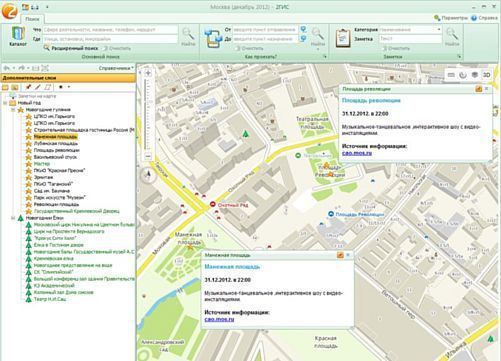Click Очистить in the Основной поиск section
Viewport: 501px width, 361px height.
117,48
